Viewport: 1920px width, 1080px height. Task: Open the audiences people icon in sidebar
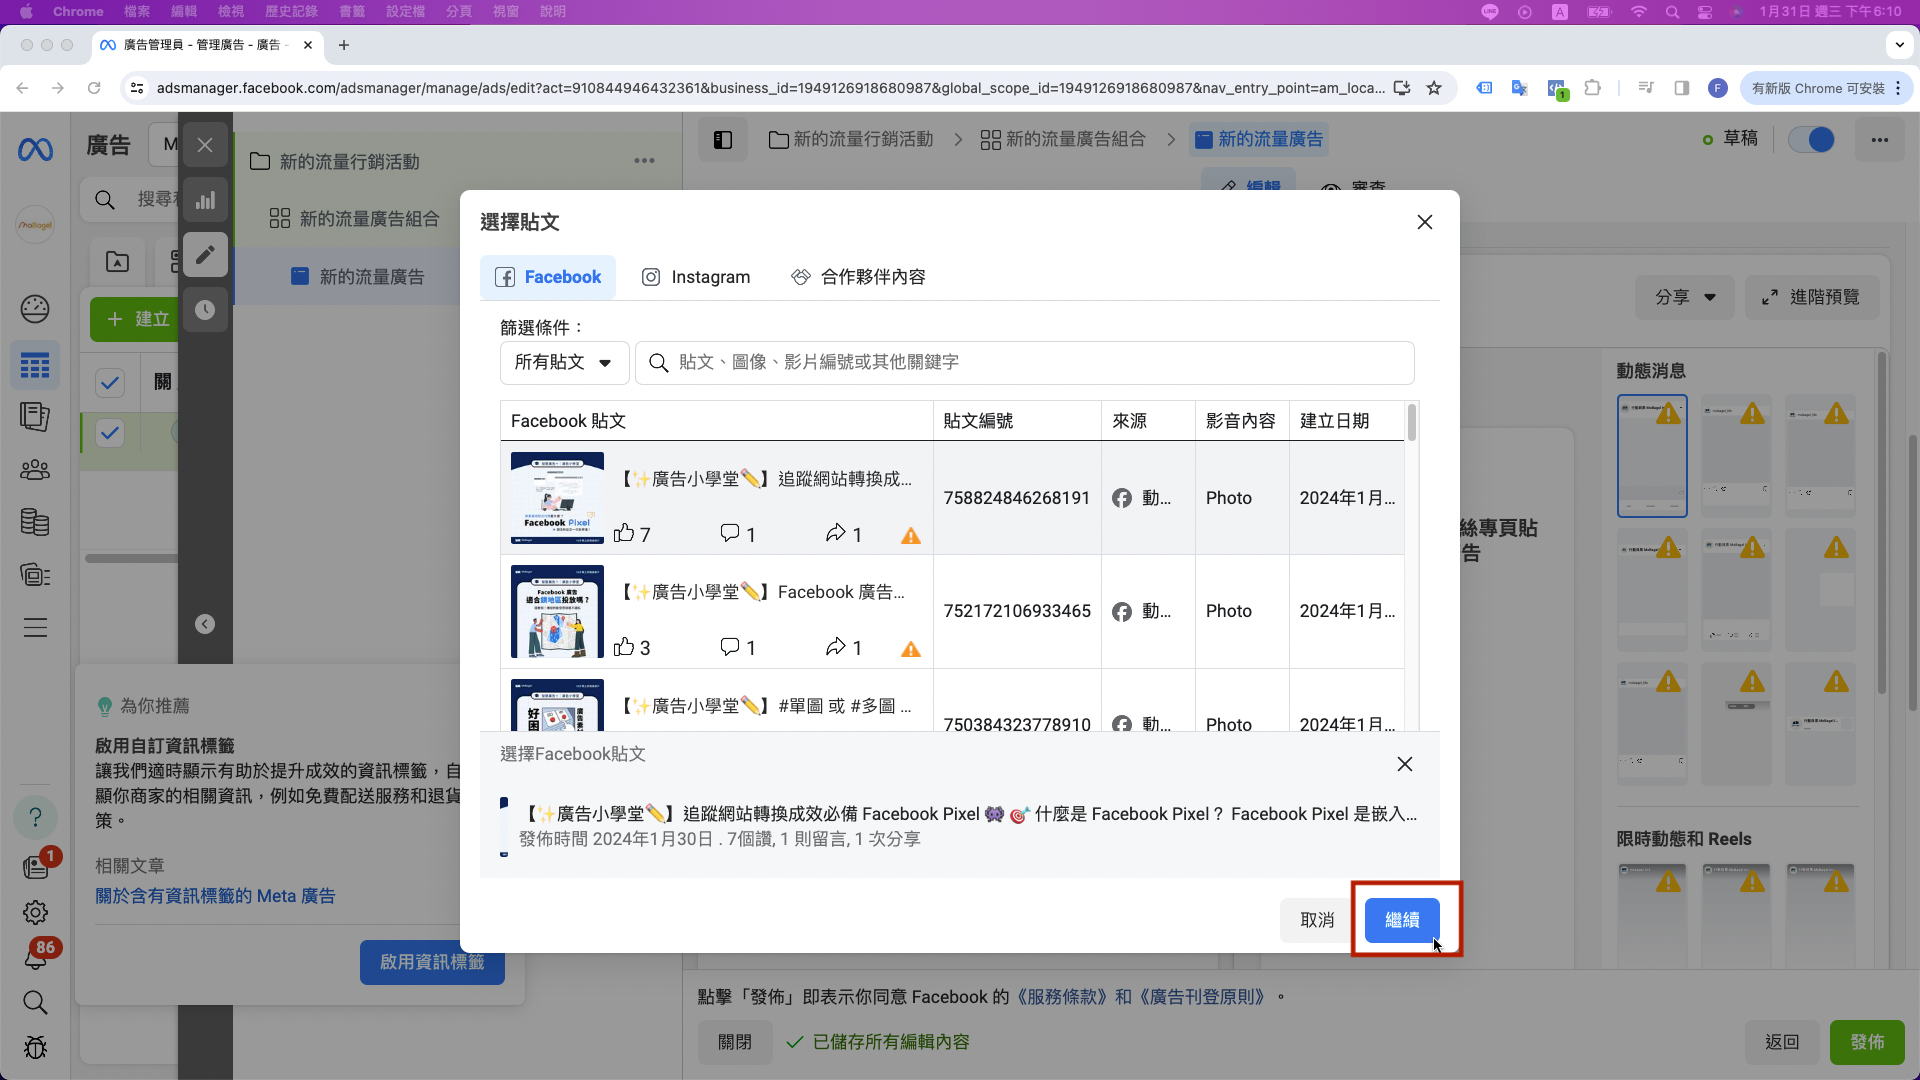pyautogui.click(x=35, y=469)
